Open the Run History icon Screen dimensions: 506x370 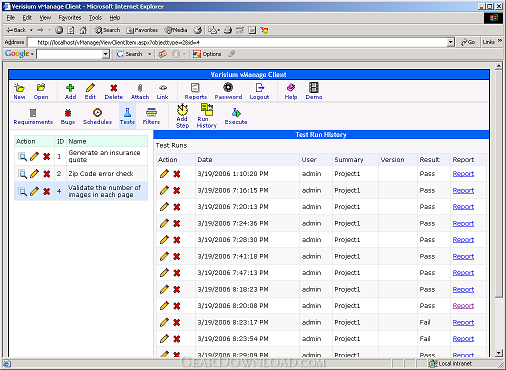coord(207,109)
